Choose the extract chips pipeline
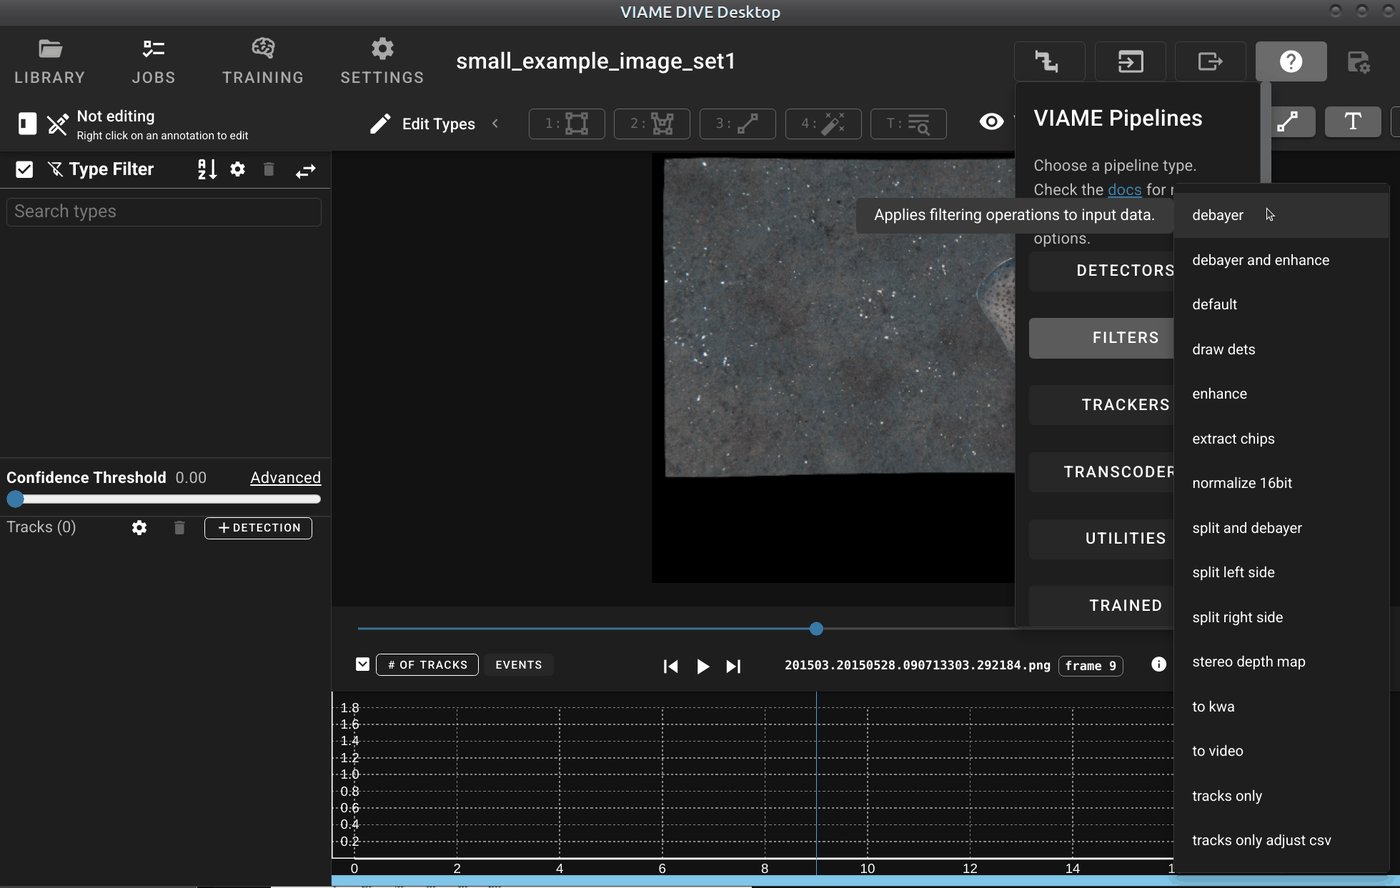This screenshot has width=1400, height=888. (1281, 438)
